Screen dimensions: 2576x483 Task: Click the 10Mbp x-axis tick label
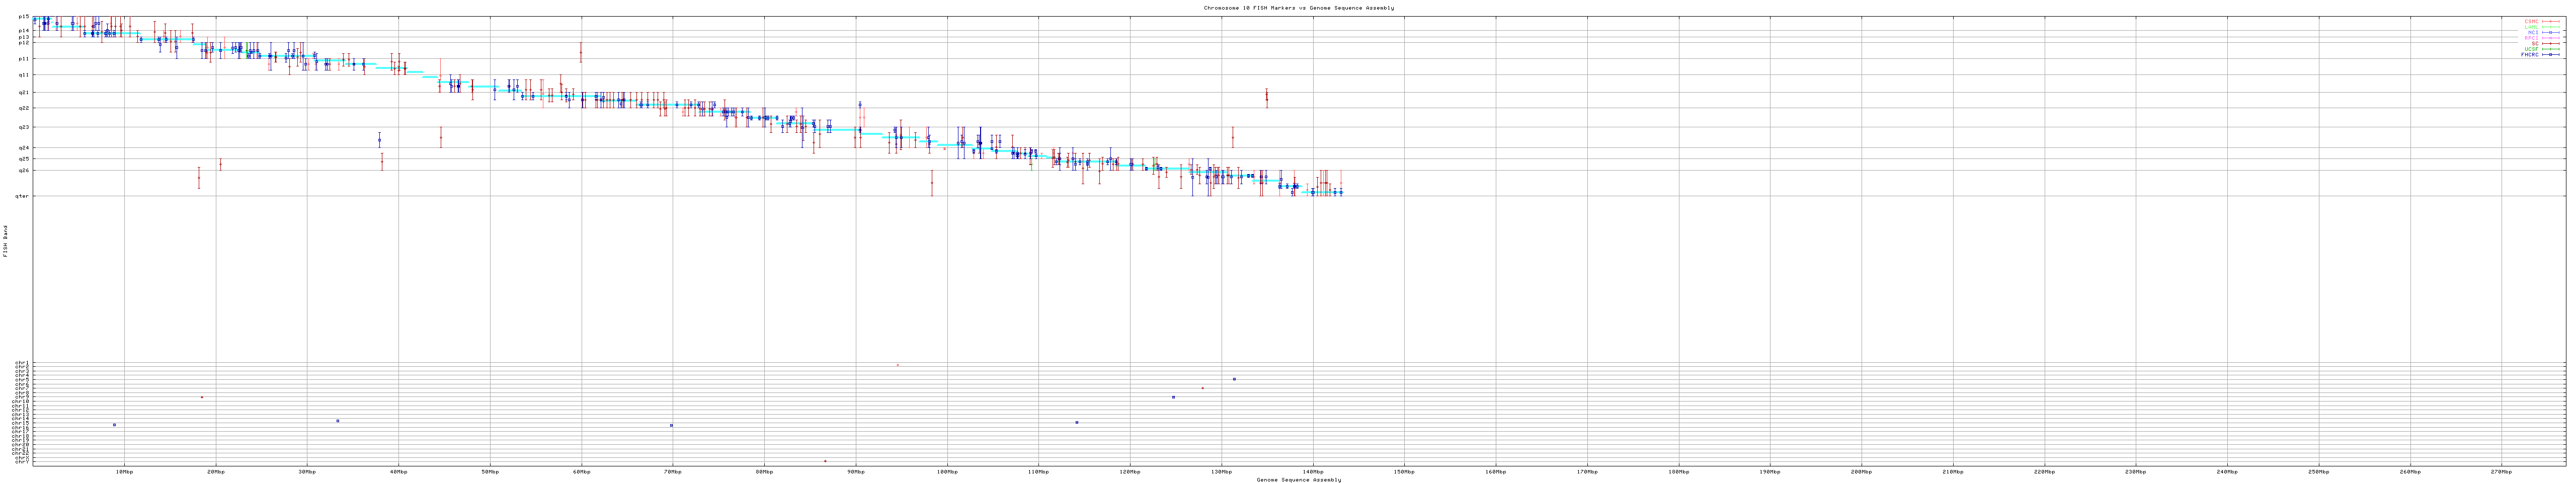[124, 472]
